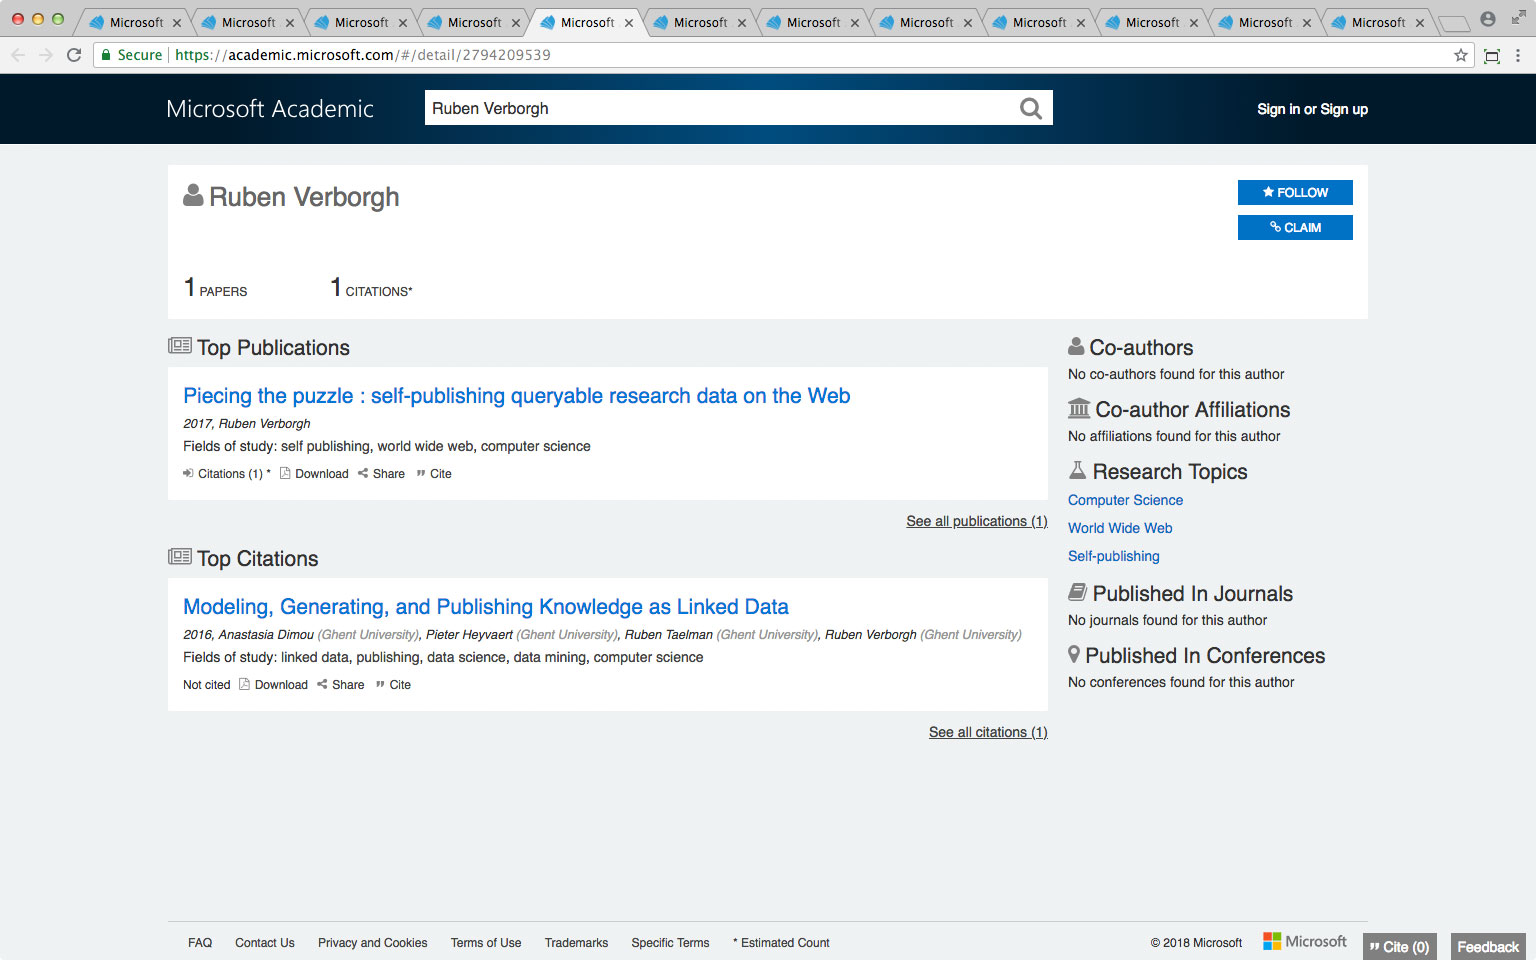The width and height of the screenshot is (1536, 960).
Task: Share the 'Piecing the puzzle' paper
Action: [381, 474]
